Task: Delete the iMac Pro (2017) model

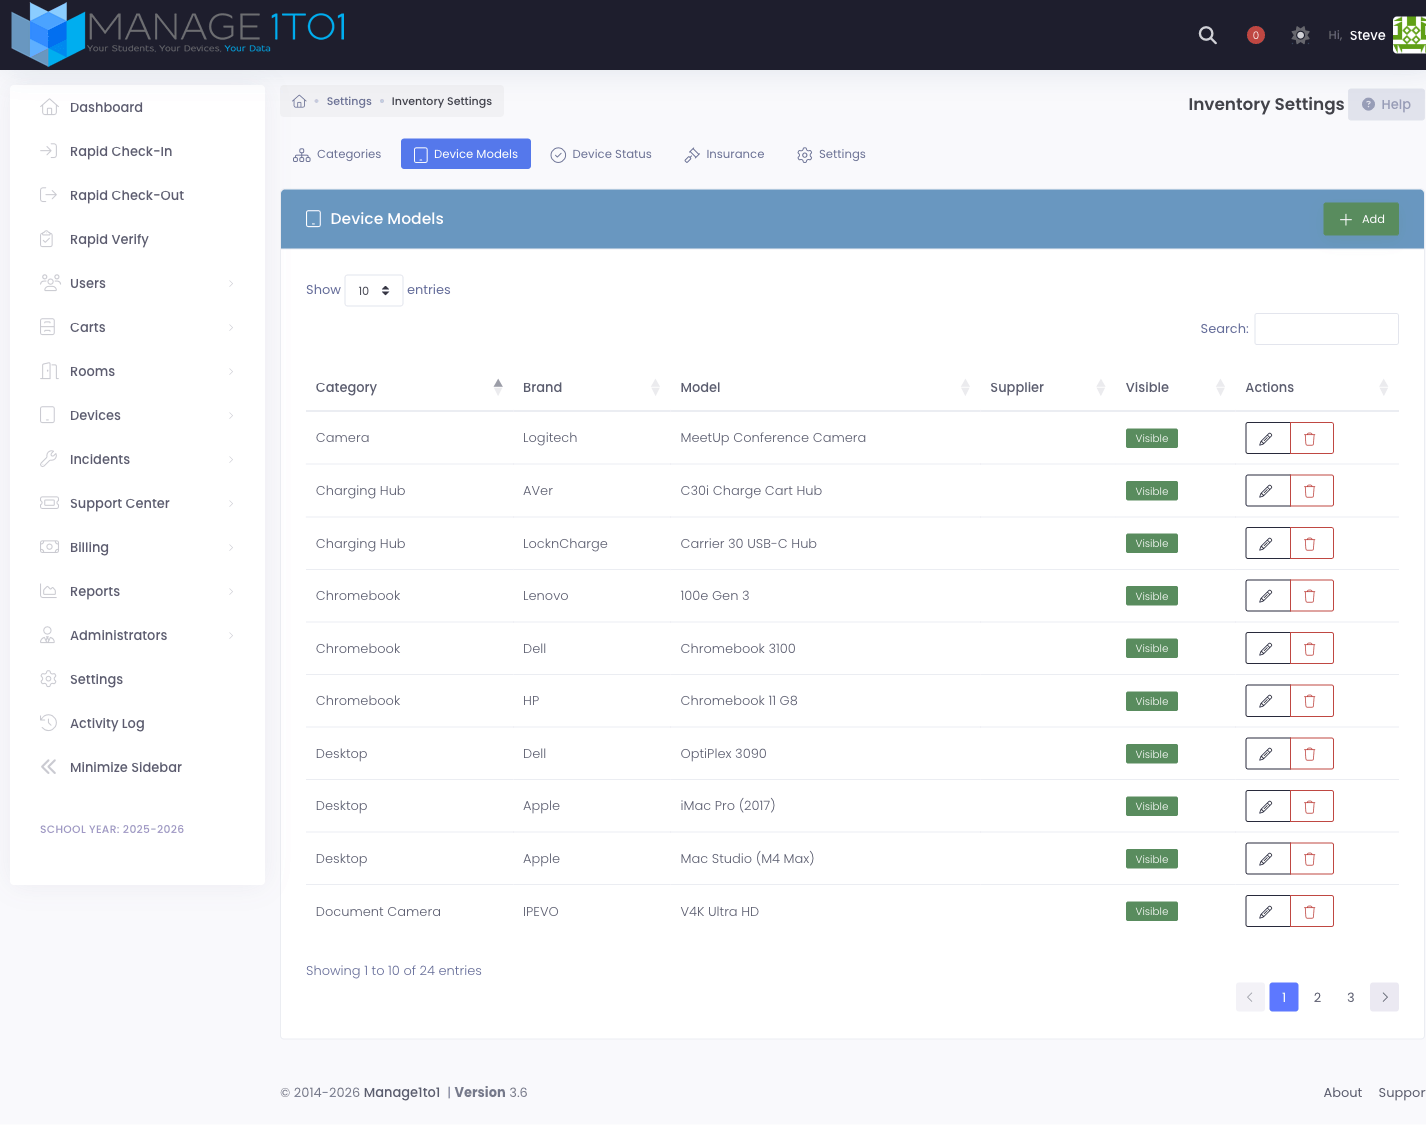Action: click(x=1311, y=806)
